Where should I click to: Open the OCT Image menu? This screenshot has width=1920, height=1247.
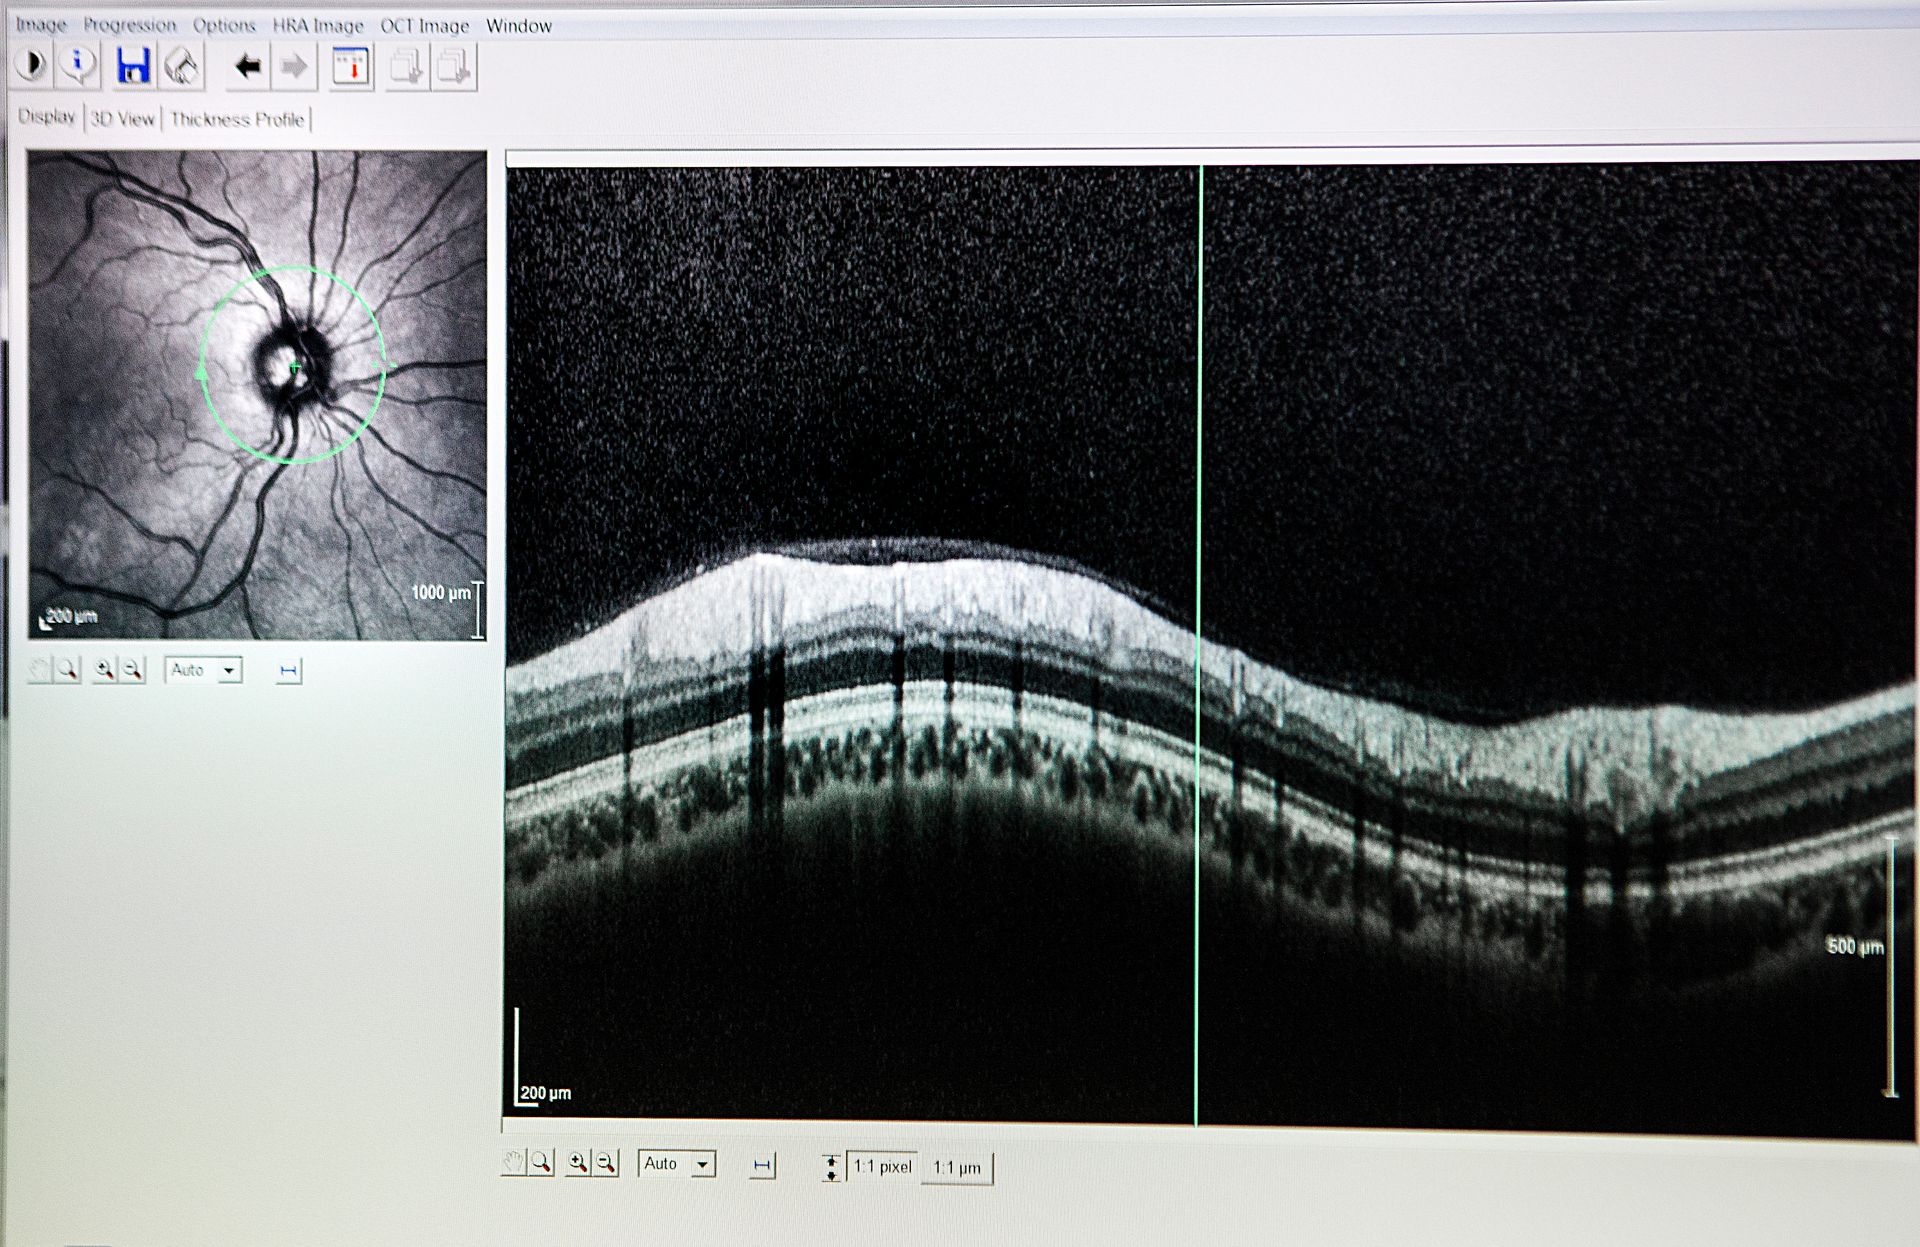tap(423, 25)
